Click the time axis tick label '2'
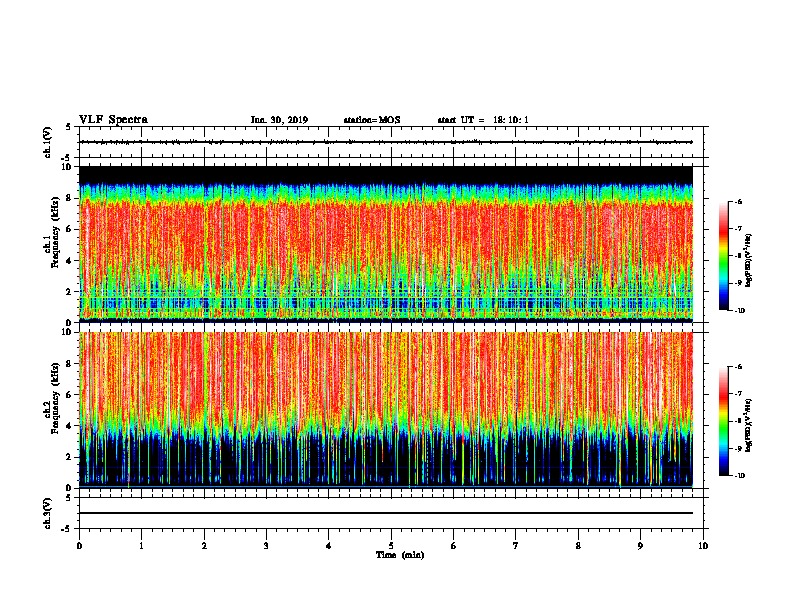Screen dimensions: 792x612 (x=204, y=546)
